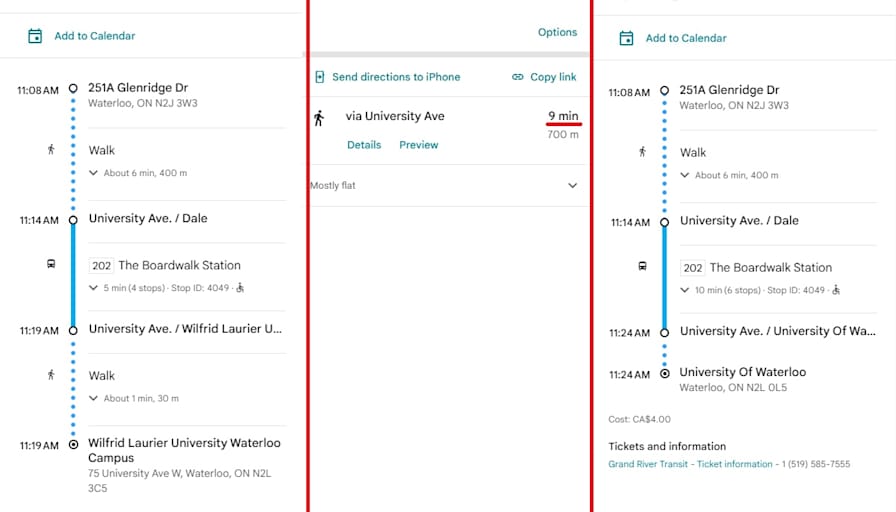896x512 pixels.
Task: Click Copy link text
Action: [x=553, y=77]
